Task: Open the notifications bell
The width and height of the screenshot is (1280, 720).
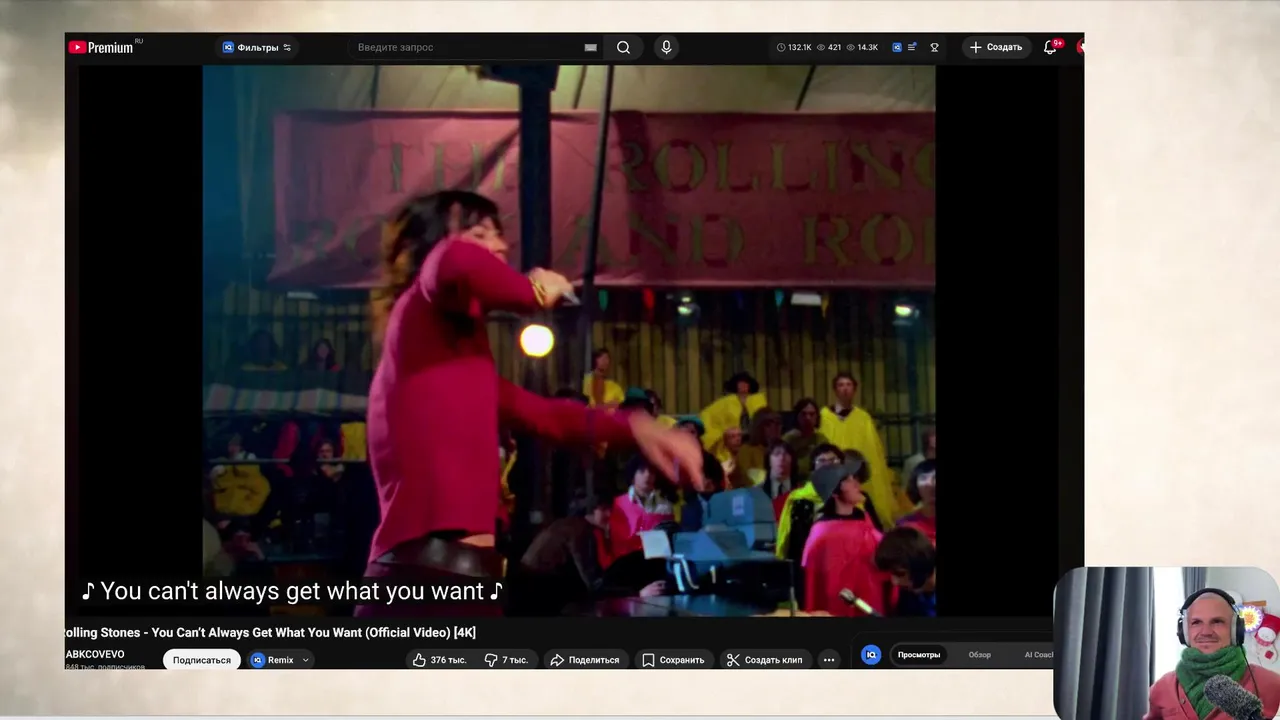Action: click(1050, 47)
